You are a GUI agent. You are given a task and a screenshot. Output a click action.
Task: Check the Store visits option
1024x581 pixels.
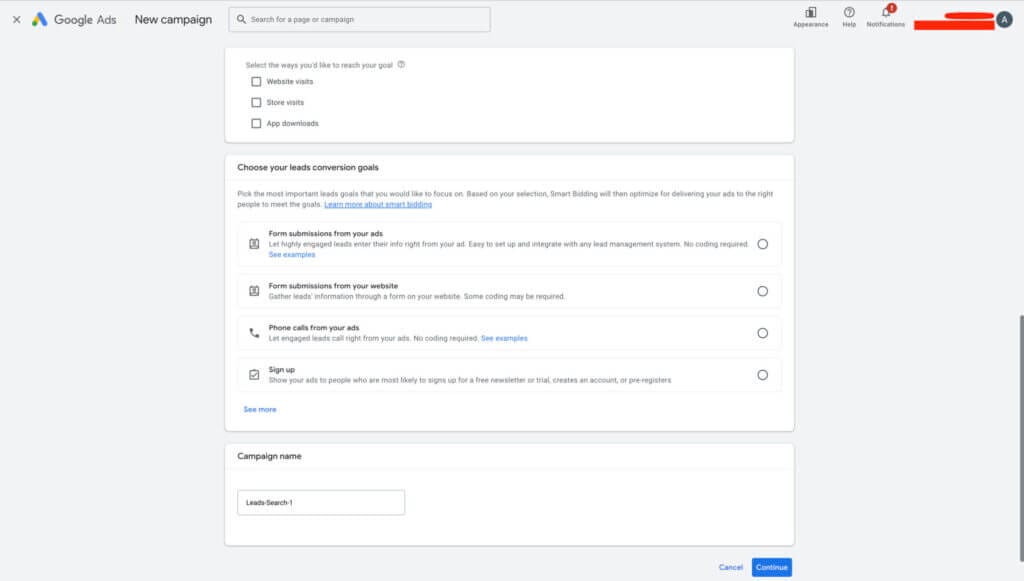point(256,102)
